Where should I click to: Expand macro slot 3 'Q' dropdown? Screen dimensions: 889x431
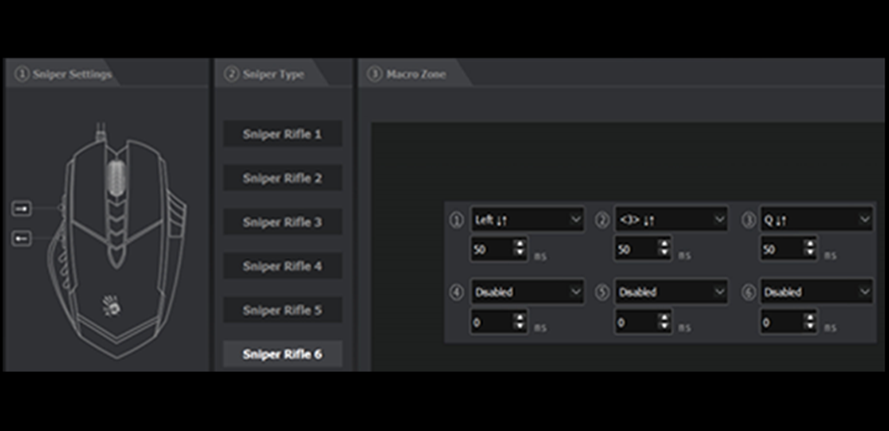[x=816, y=220]
